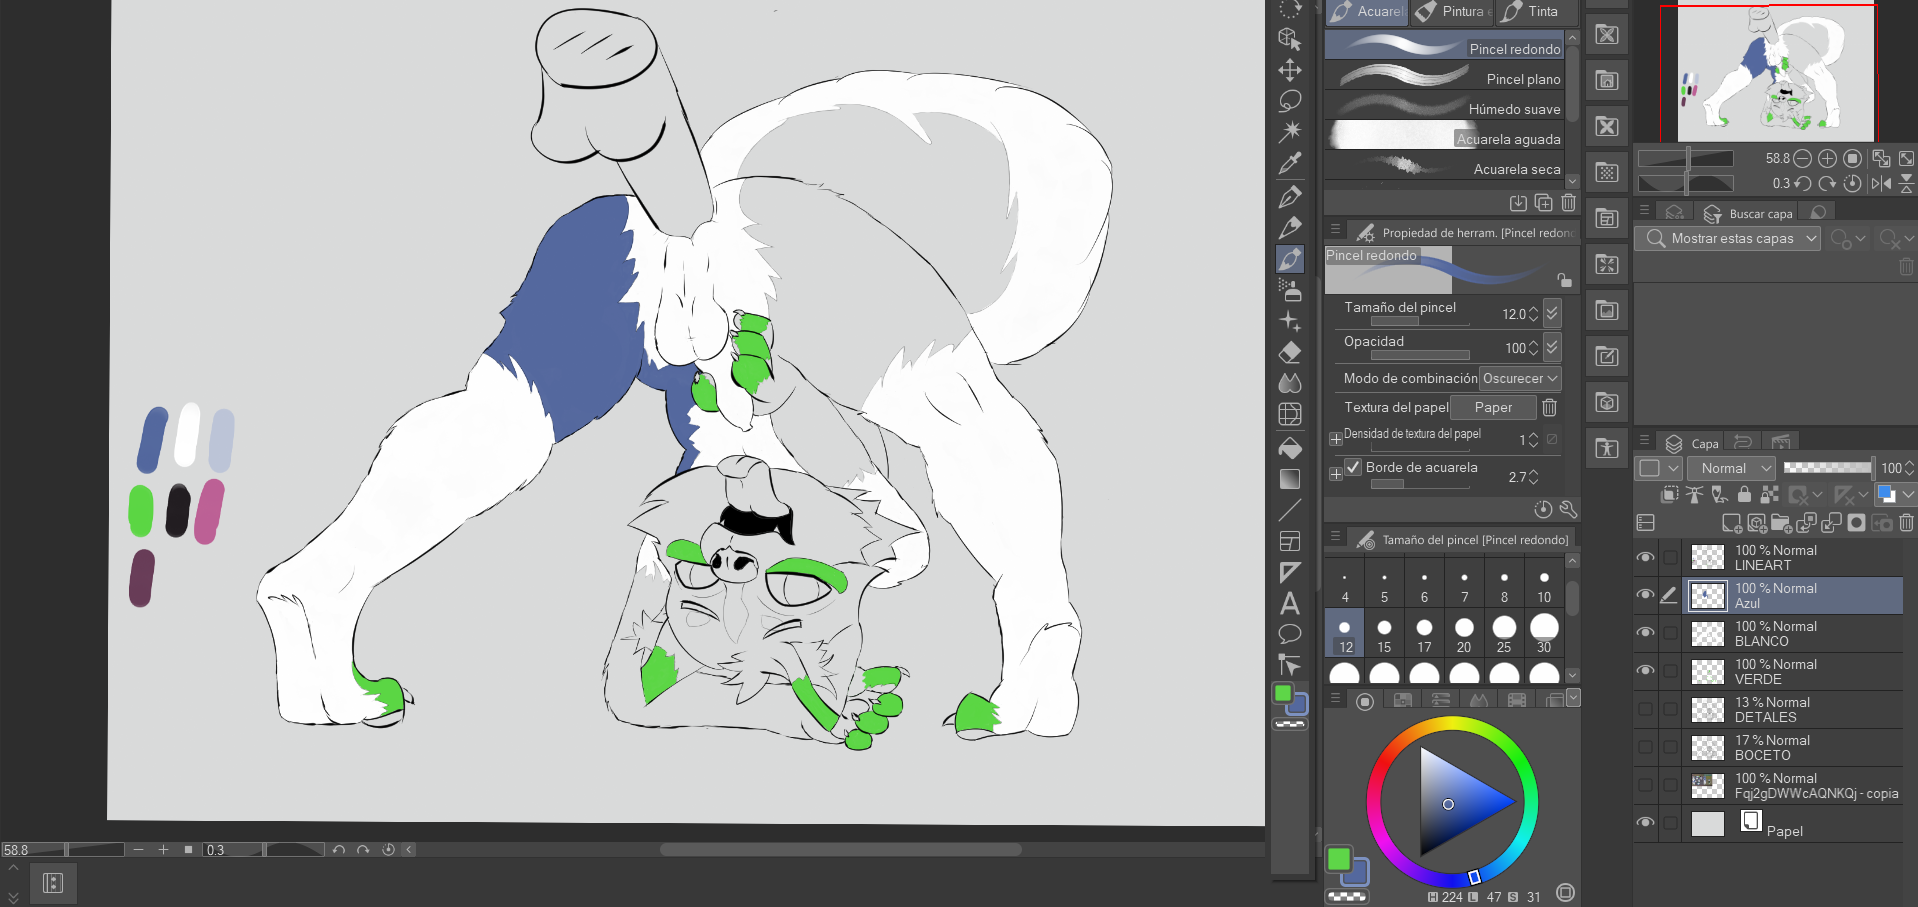Viewport: 1918px width, 907px height.
Task: Open Tamaño del pincel dynamics dropdown
Action: 1552,314
